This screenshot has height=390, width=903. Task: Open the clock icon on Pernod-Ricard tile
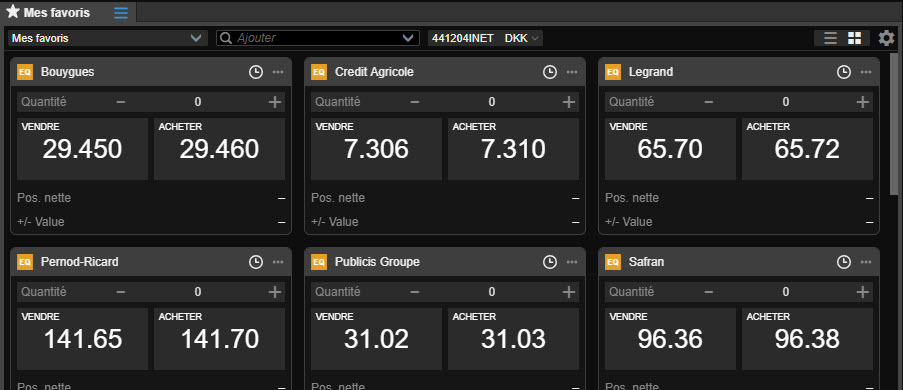click(256, 262)
